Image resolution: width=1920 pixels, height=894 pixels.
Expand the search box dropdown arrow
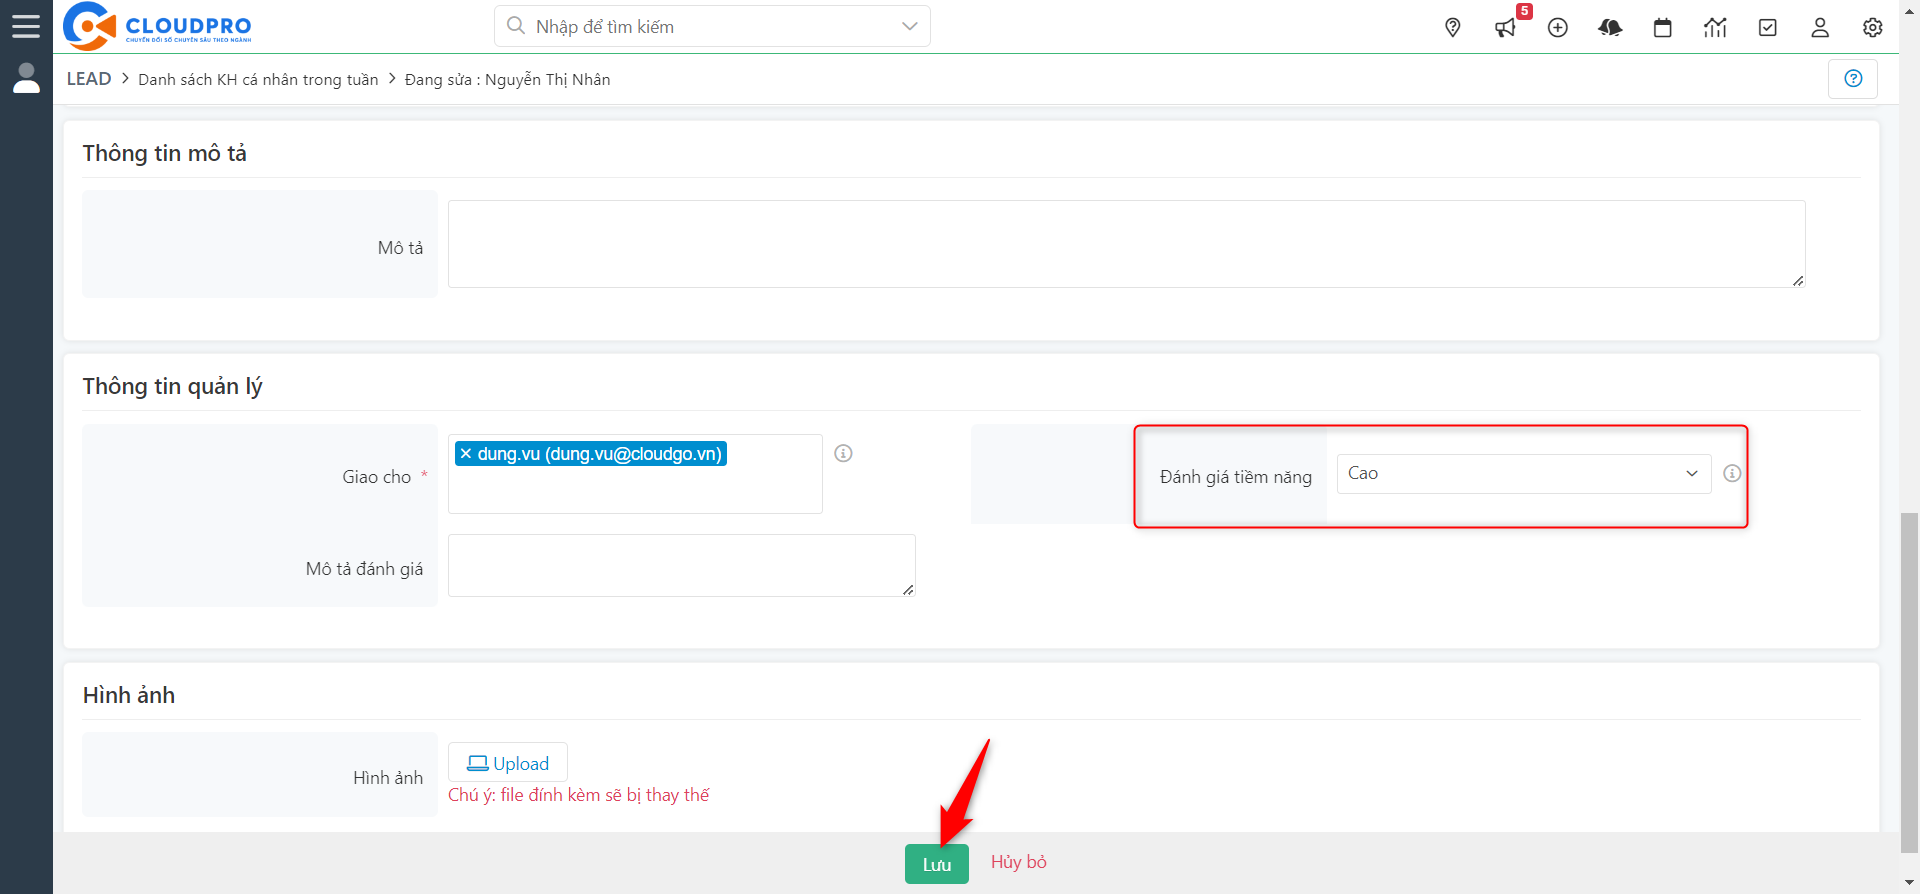point(910,26)
